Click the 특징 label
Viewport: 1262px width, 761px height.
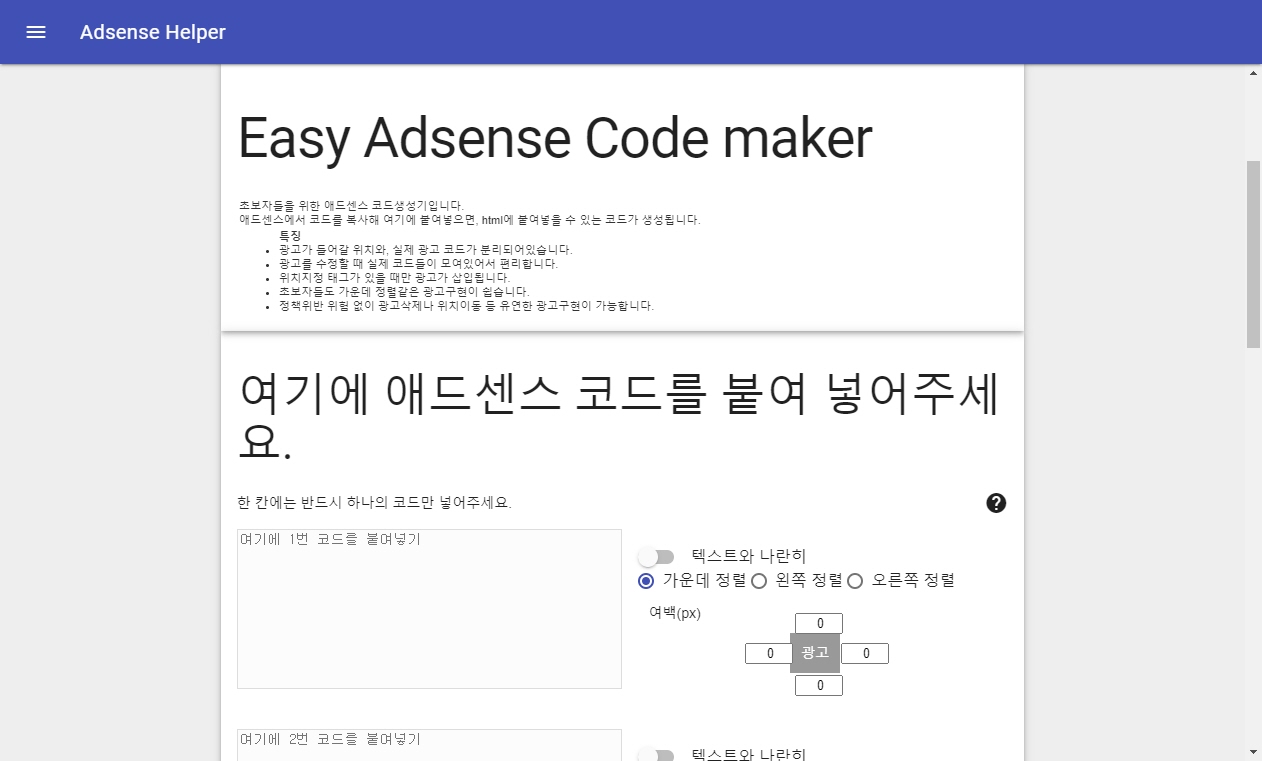point(290,235)
